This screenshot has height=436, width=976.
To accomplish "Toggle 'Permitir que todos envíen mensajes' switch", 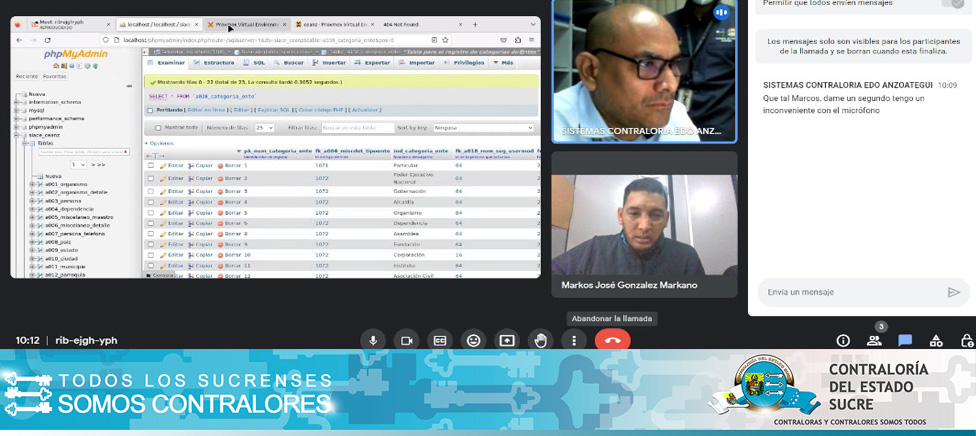I will pos(952,3).
